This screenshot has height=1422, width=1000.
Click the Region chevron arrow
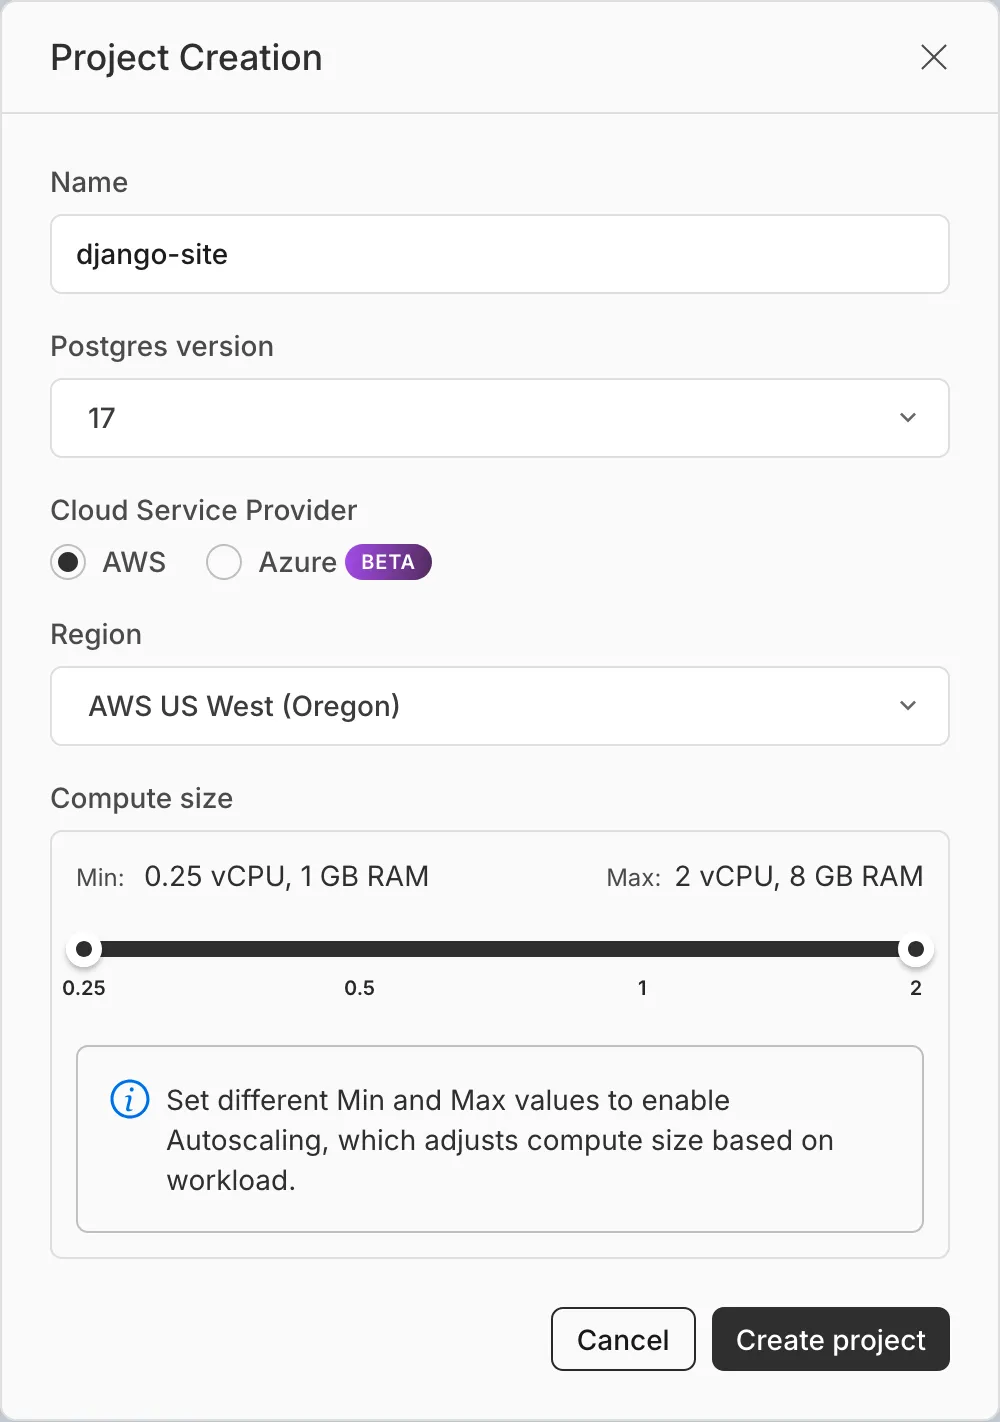point(908,706)
